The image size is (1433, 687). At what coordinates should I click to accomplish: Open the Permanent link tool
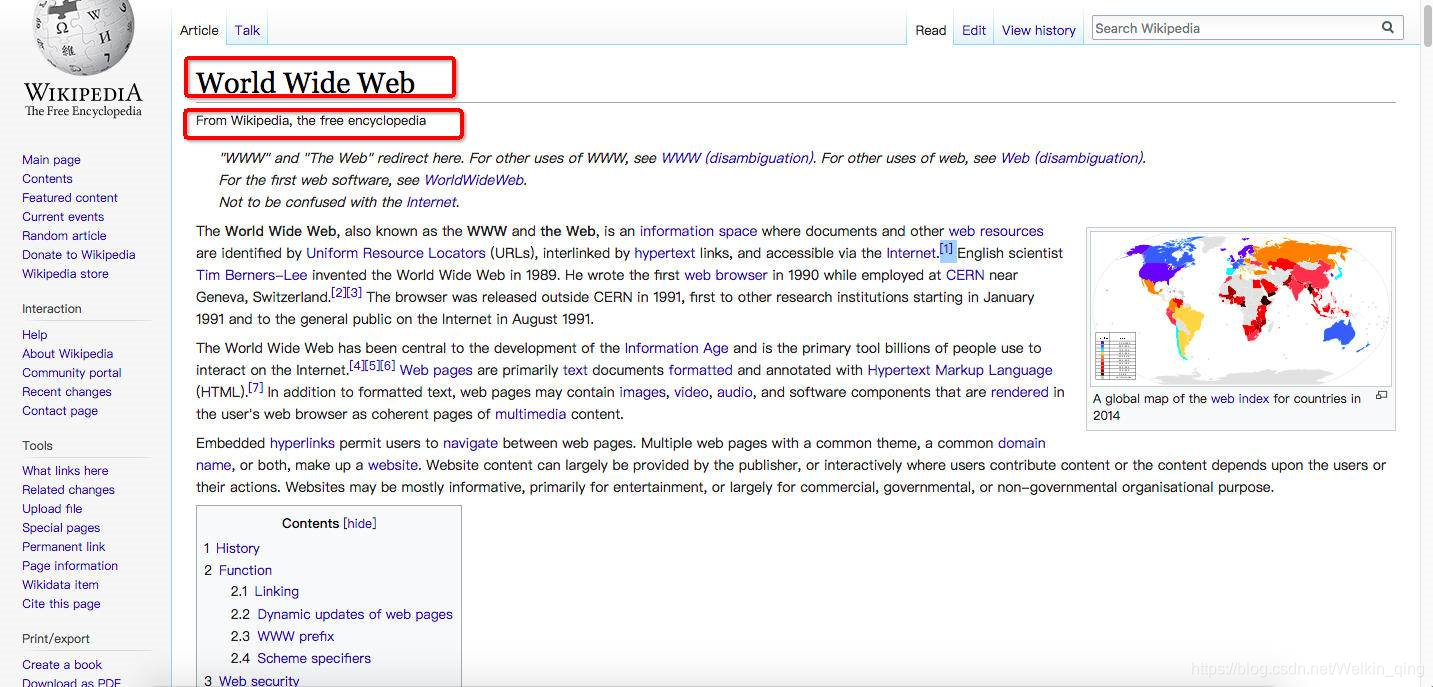coord(63,547)
